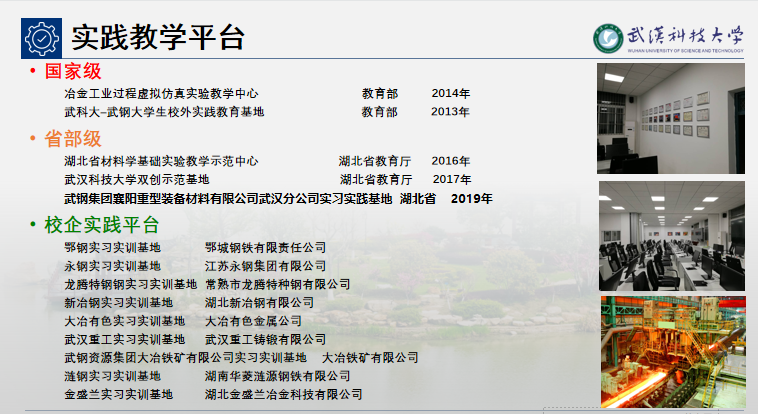
Task: Select the line 冶金工业过程虚拟仿真实验教学中心
Action: click(161, 93)
